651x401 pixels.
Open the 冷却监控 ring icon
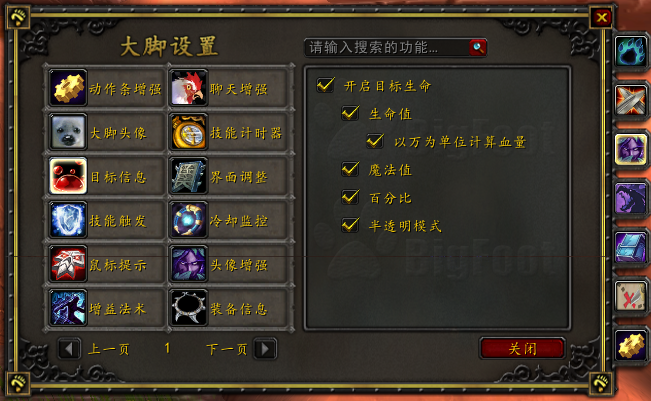(188, 220)
